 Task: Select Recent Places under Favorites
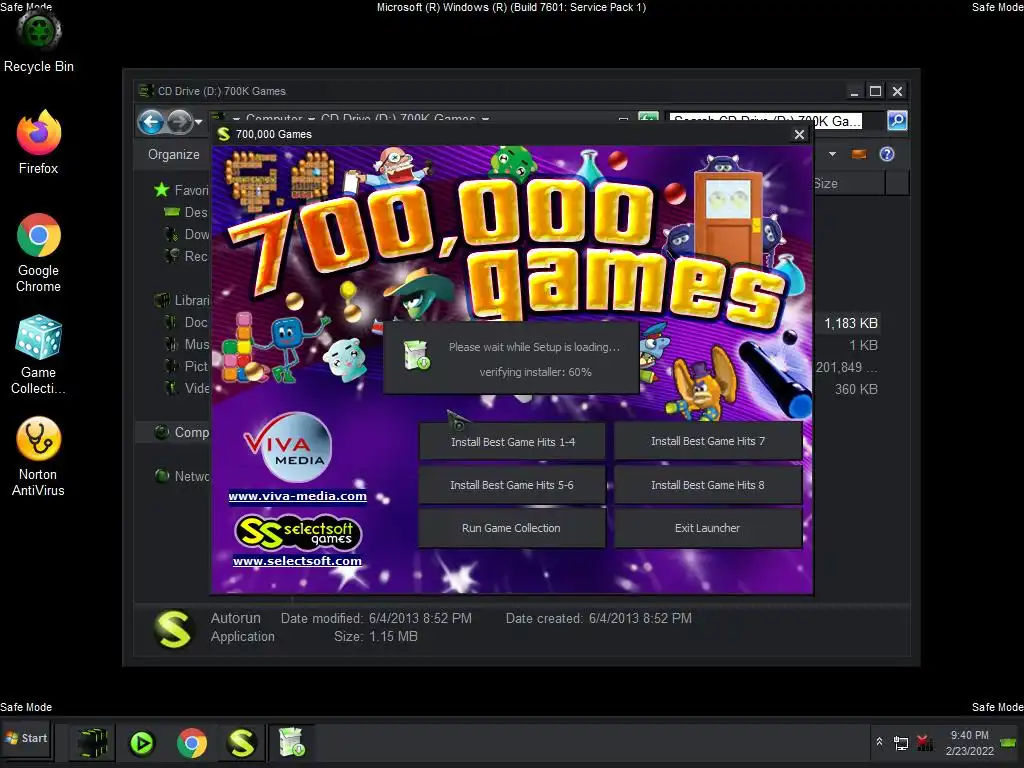click(x=185, y=256)
